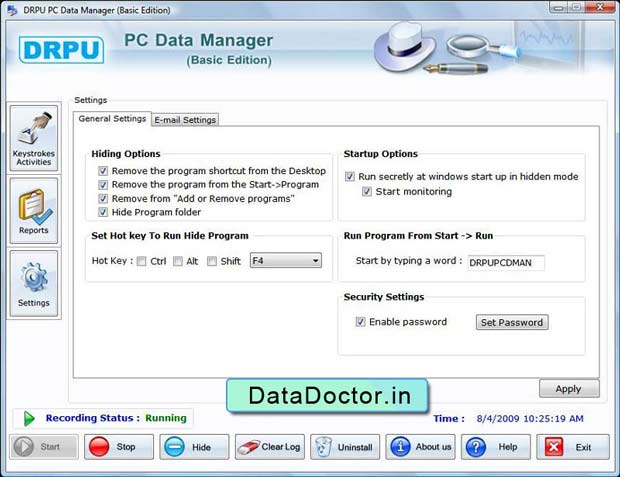Toggle the Start monitoring checkbox

(x=367, y=192)
